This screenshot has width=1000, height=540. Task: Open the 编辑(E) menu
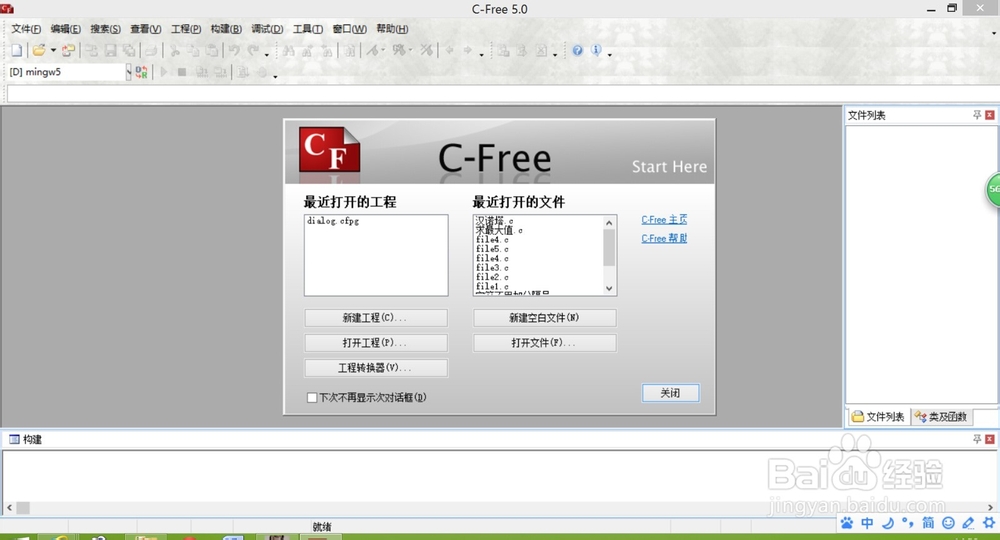pyautogui.click(x=66, y=29)
